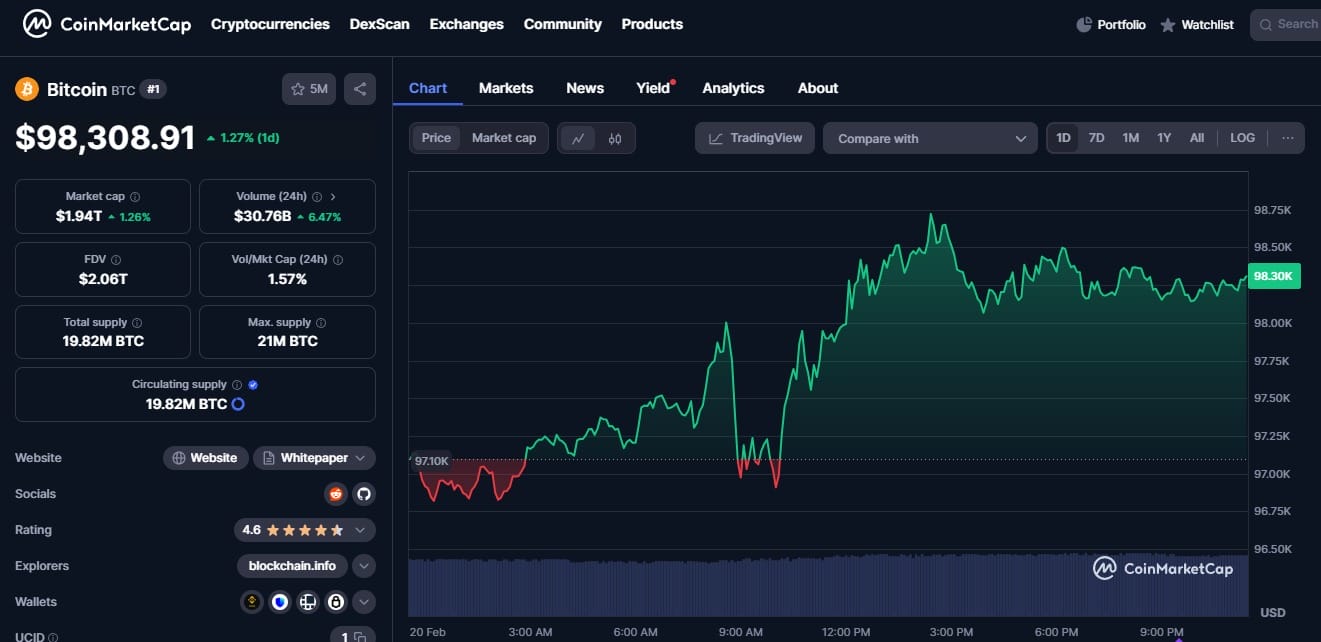This screenshot has width=1321, height=642.
Task: Open the Binance wallet icon
Action: click(x=252, y=602)
